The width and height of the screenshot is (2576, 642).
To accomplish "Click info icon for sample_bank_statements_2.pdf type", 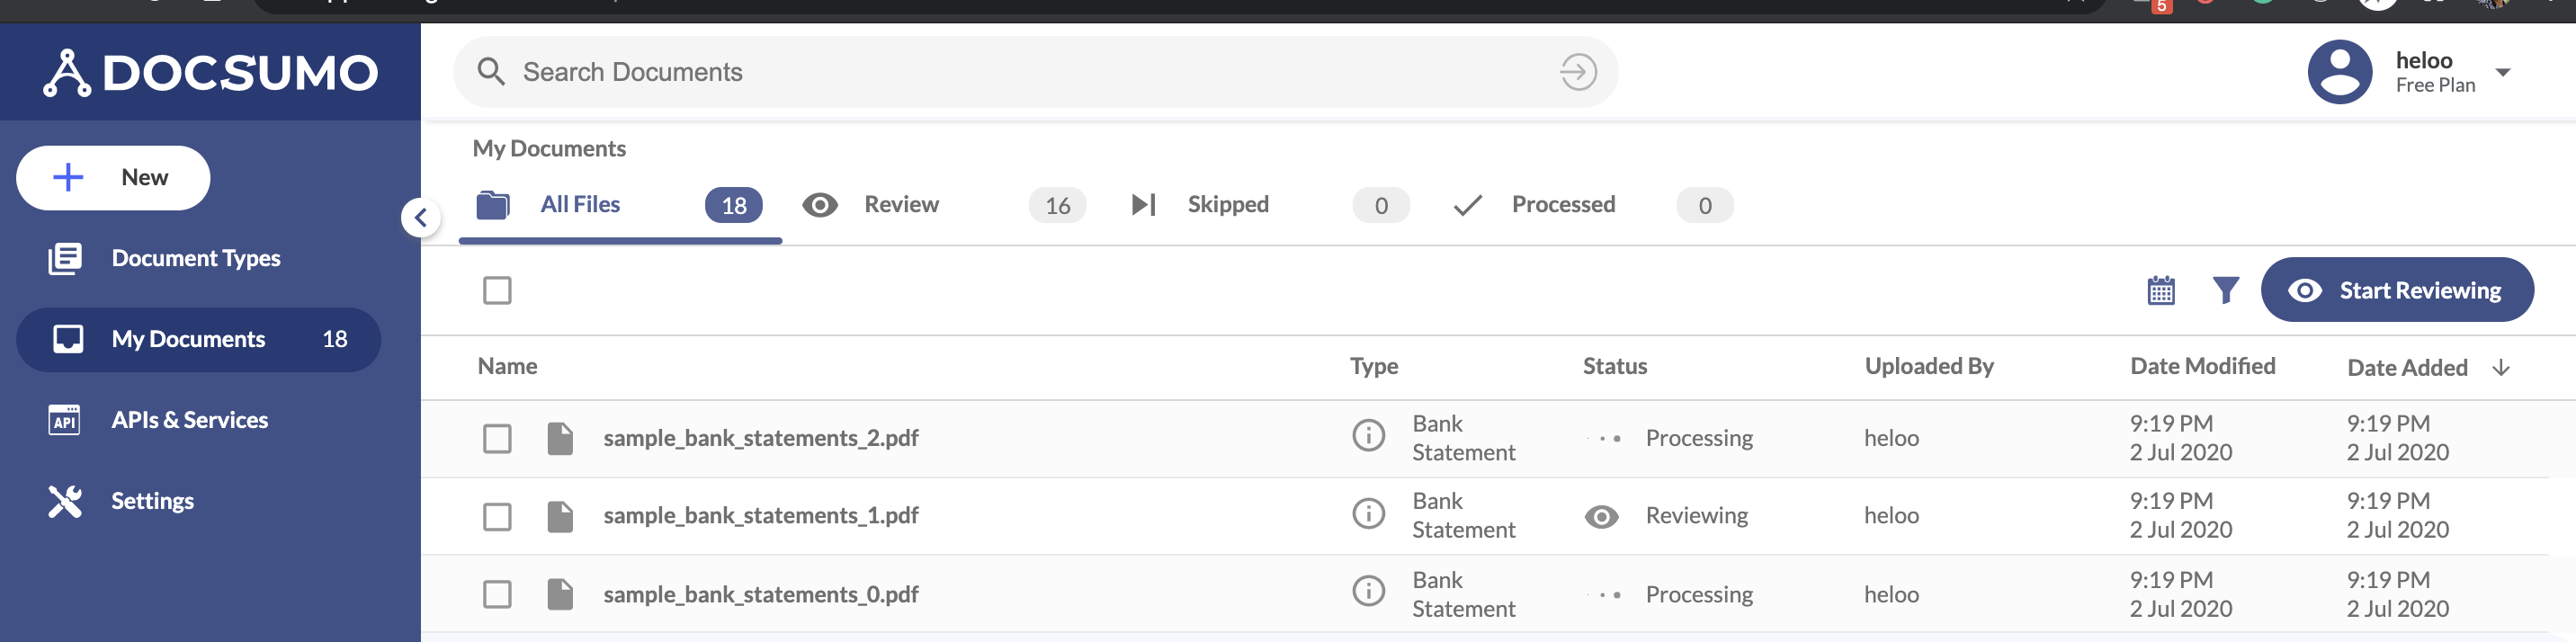I will pos(1368,435).
